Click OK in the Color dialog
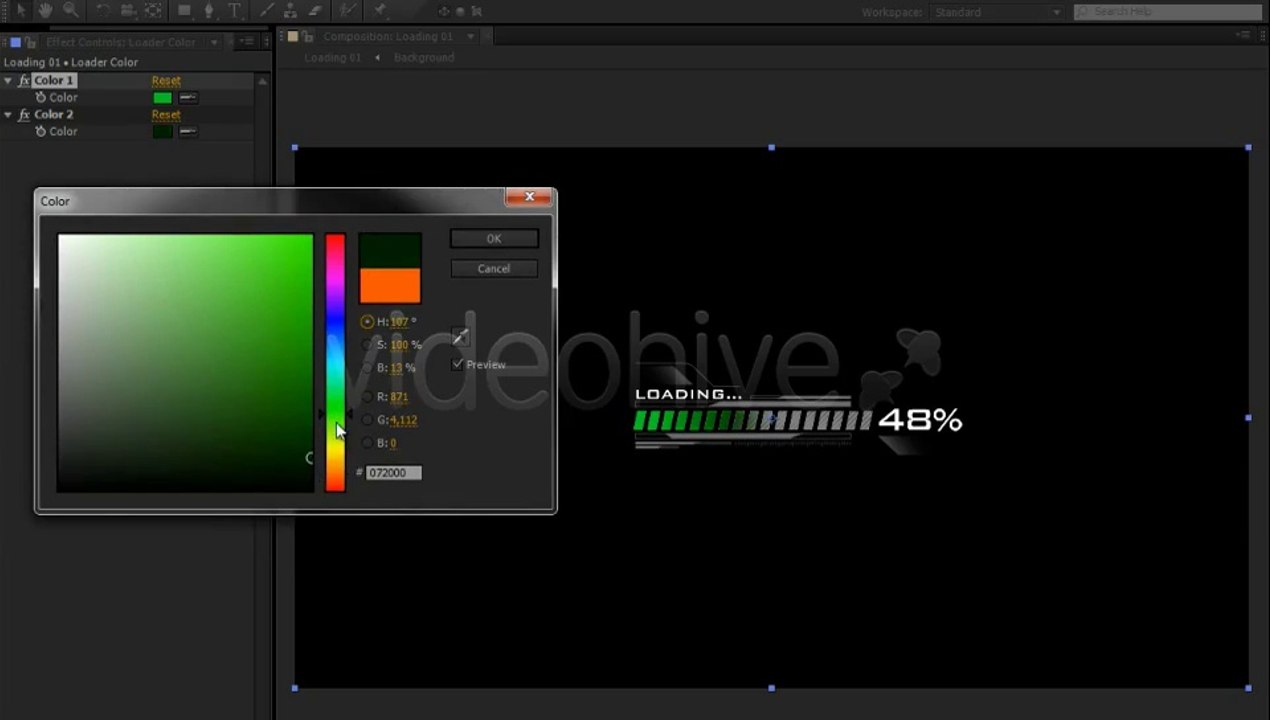The image size is (1270, 720). [x=494, y=238]
